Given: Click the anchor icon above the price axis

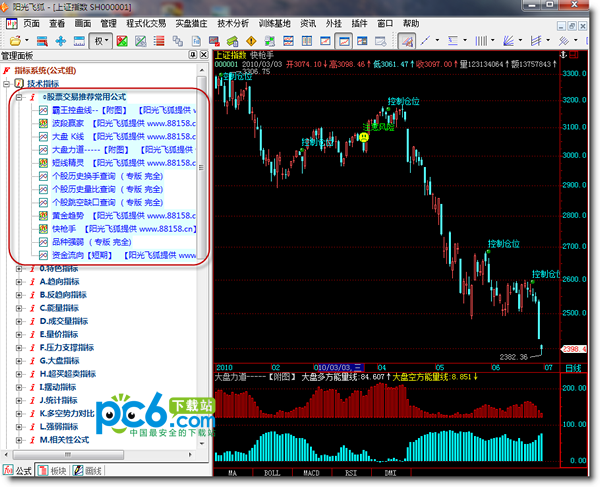Looking at the screenshot, I should [563, 55].
